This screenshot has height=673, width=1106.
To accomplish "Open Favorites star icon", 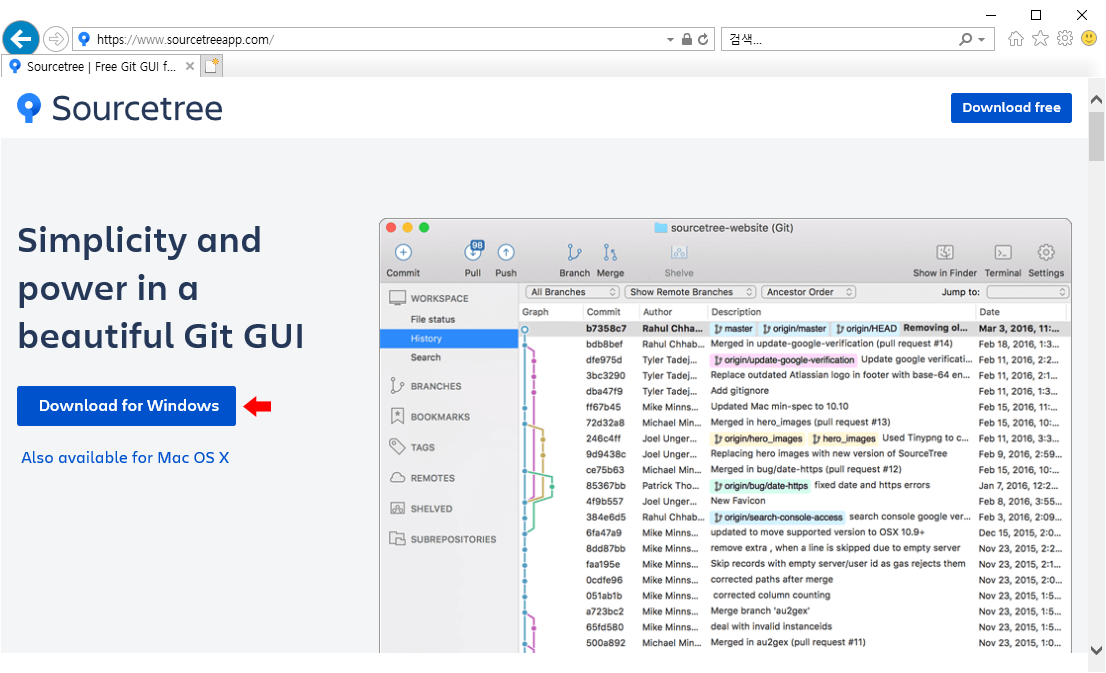I will [x=1040, y=39].
